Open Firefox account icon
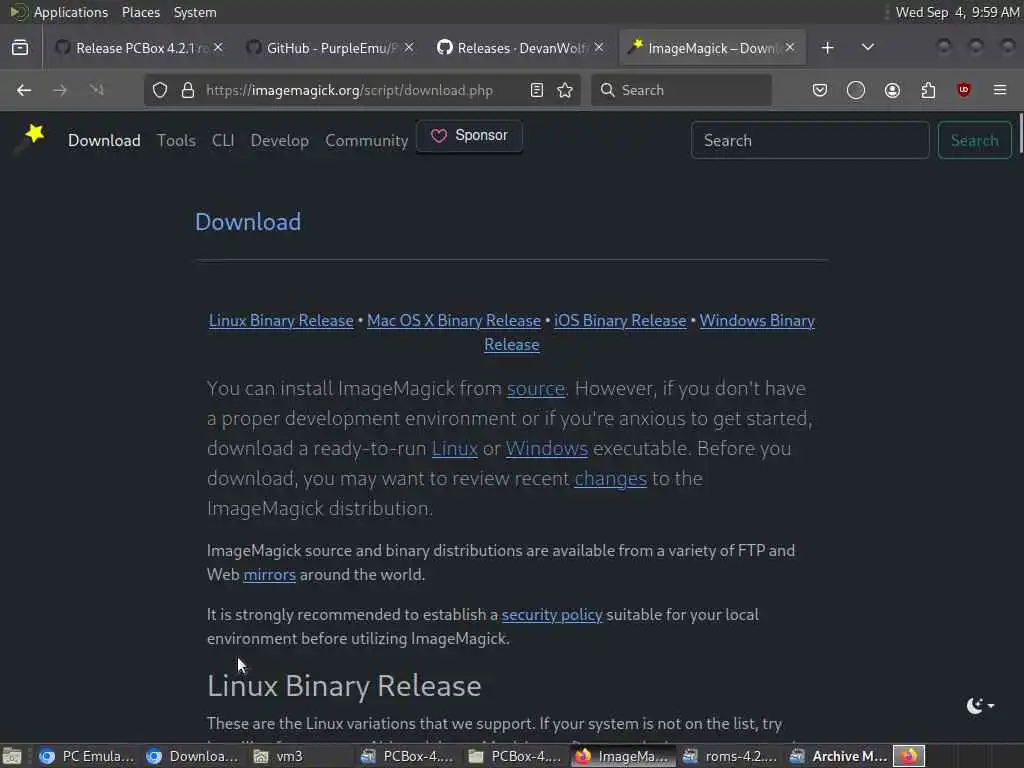The height and width of the screenshot is (768, 1024). pyautogui.click(x=892, y=90)
